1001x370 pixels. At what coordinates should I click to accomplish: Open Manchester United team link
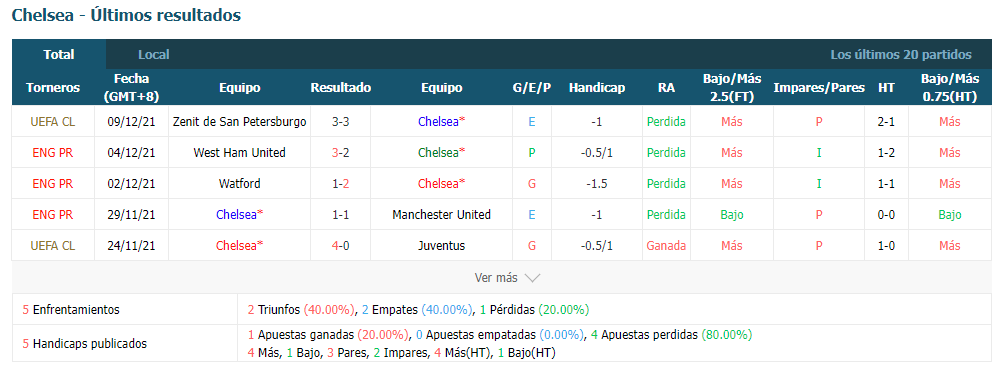(x=441, y=214)
